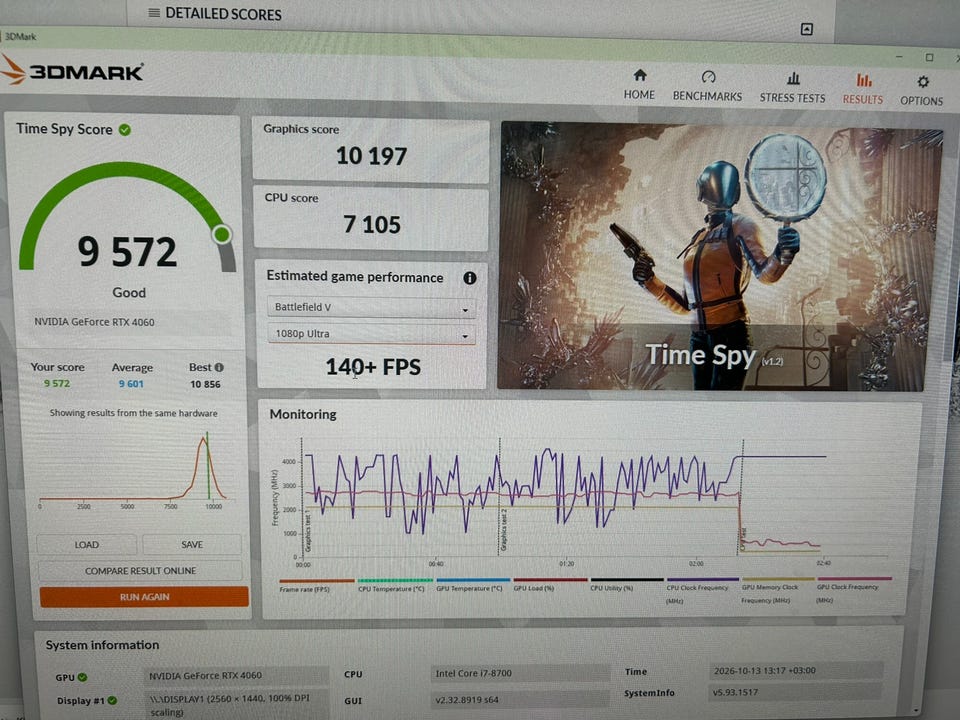This screenshot has height=720, width=960.
Task: Click the Run Again button
Action: pyautogui.click(x=144, y=597)
